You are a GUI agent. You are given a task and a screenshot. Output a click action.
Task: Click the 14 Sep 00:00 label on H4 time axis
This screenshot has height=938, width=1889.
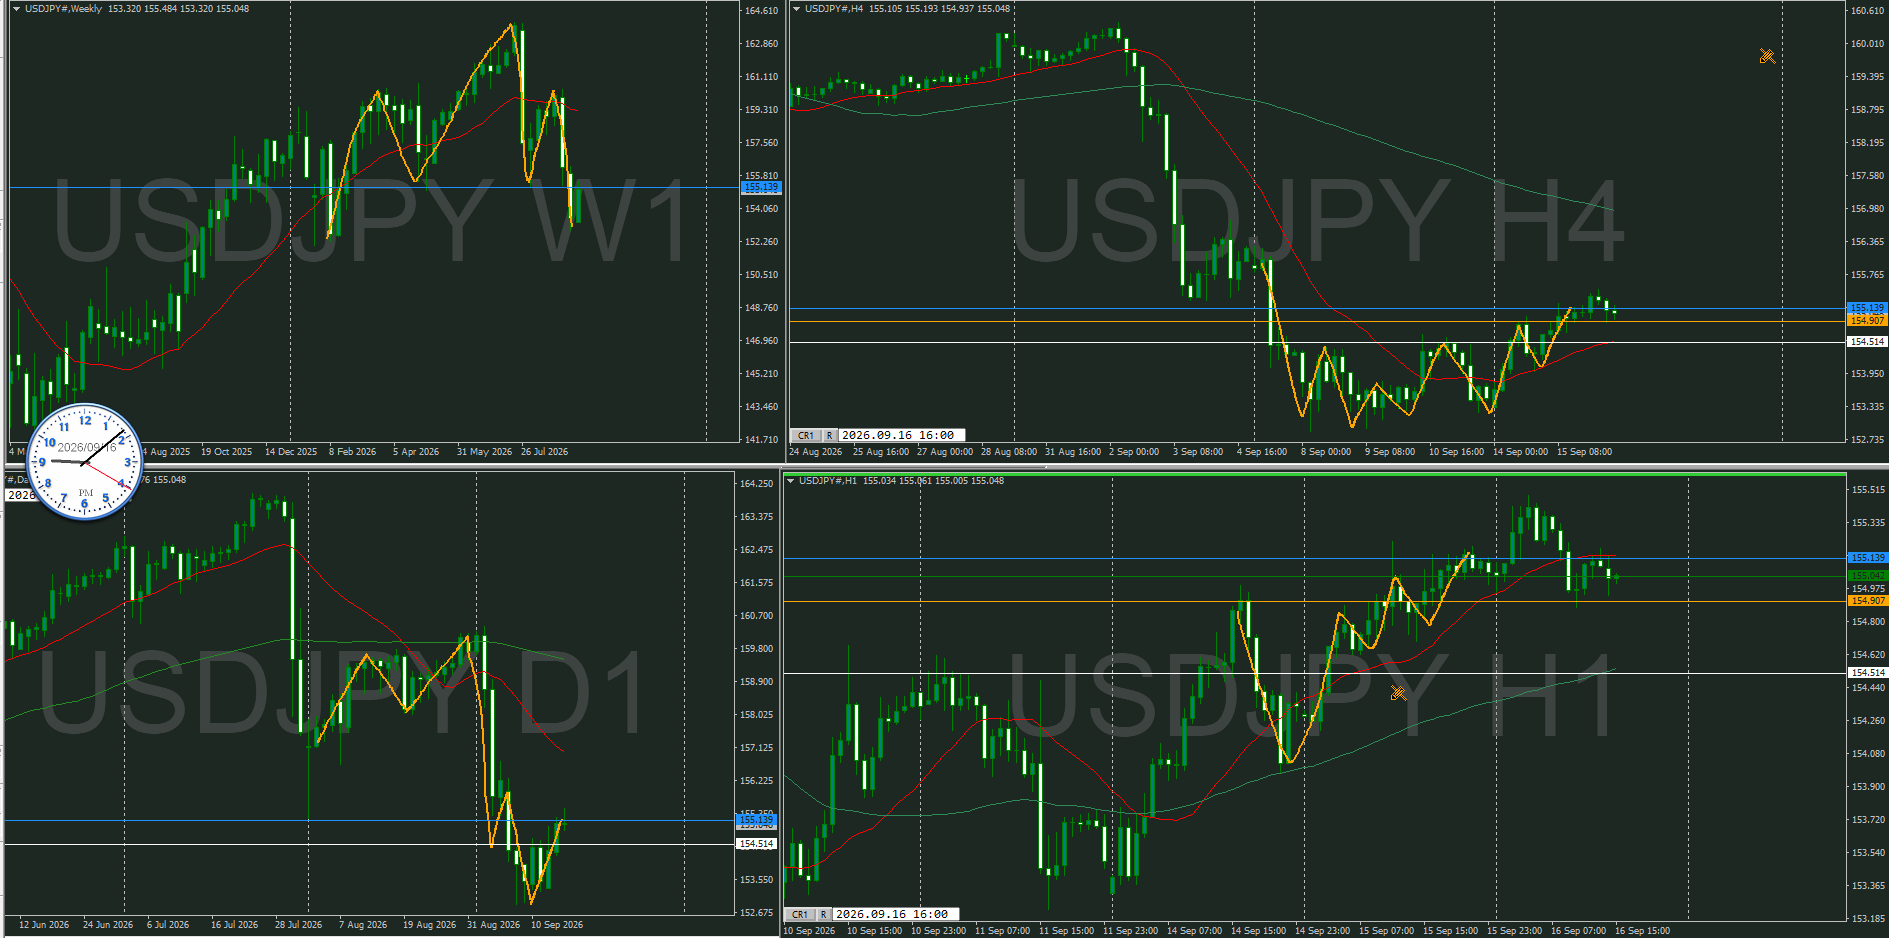click(x=1520, y=452)
